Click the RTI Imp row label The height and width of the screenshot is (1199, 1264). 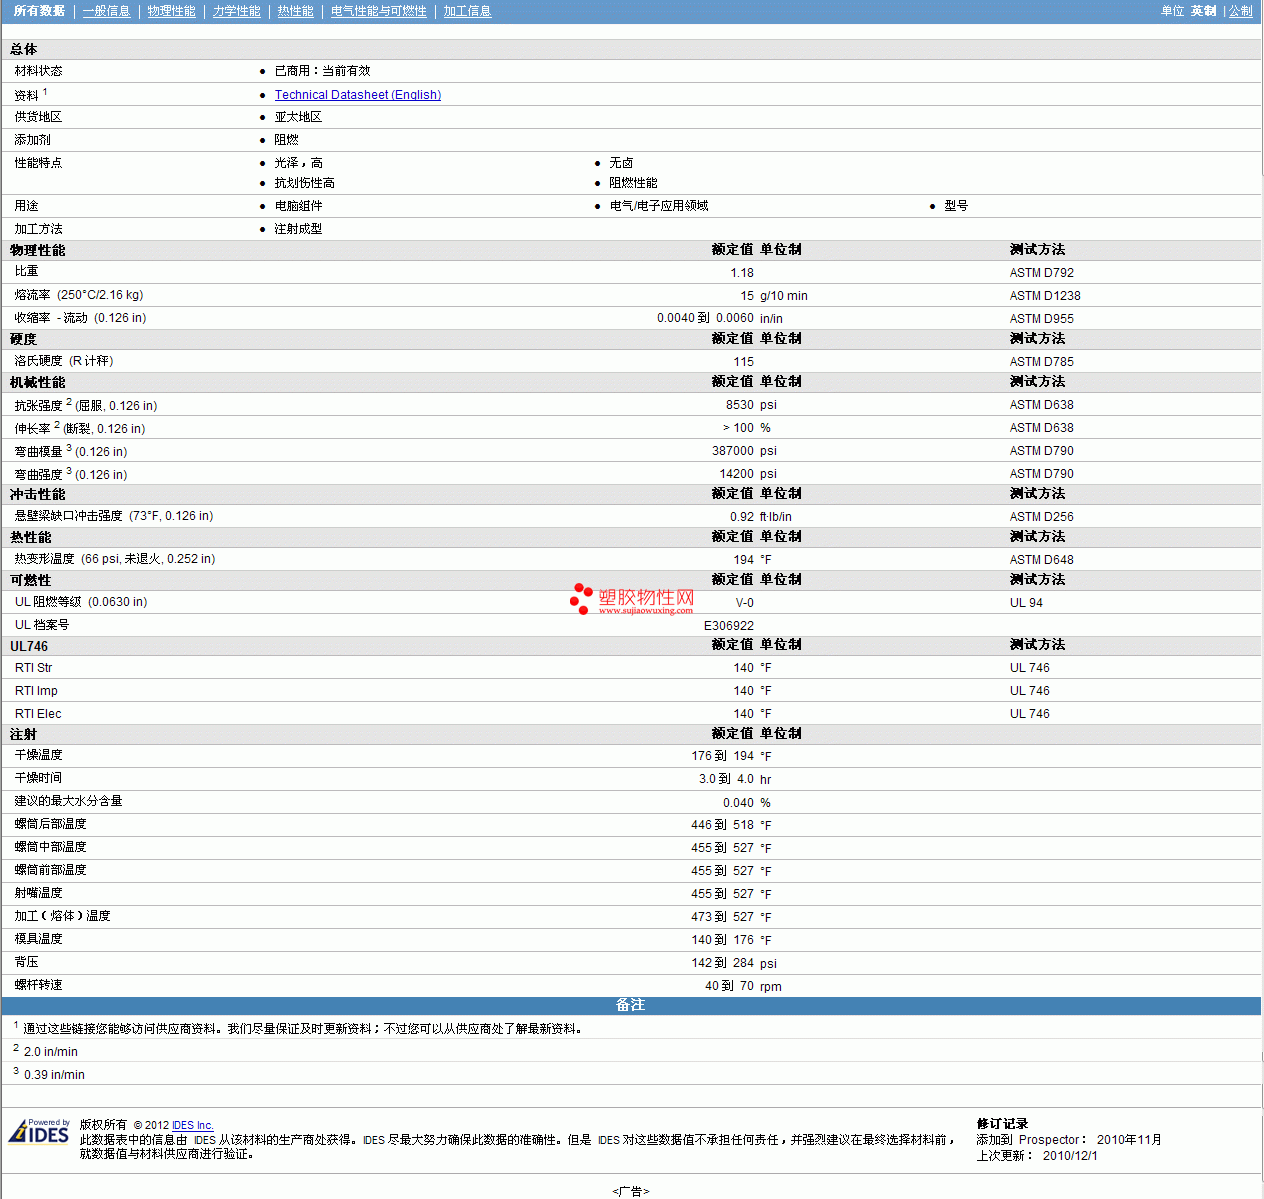tap(36, 691)
